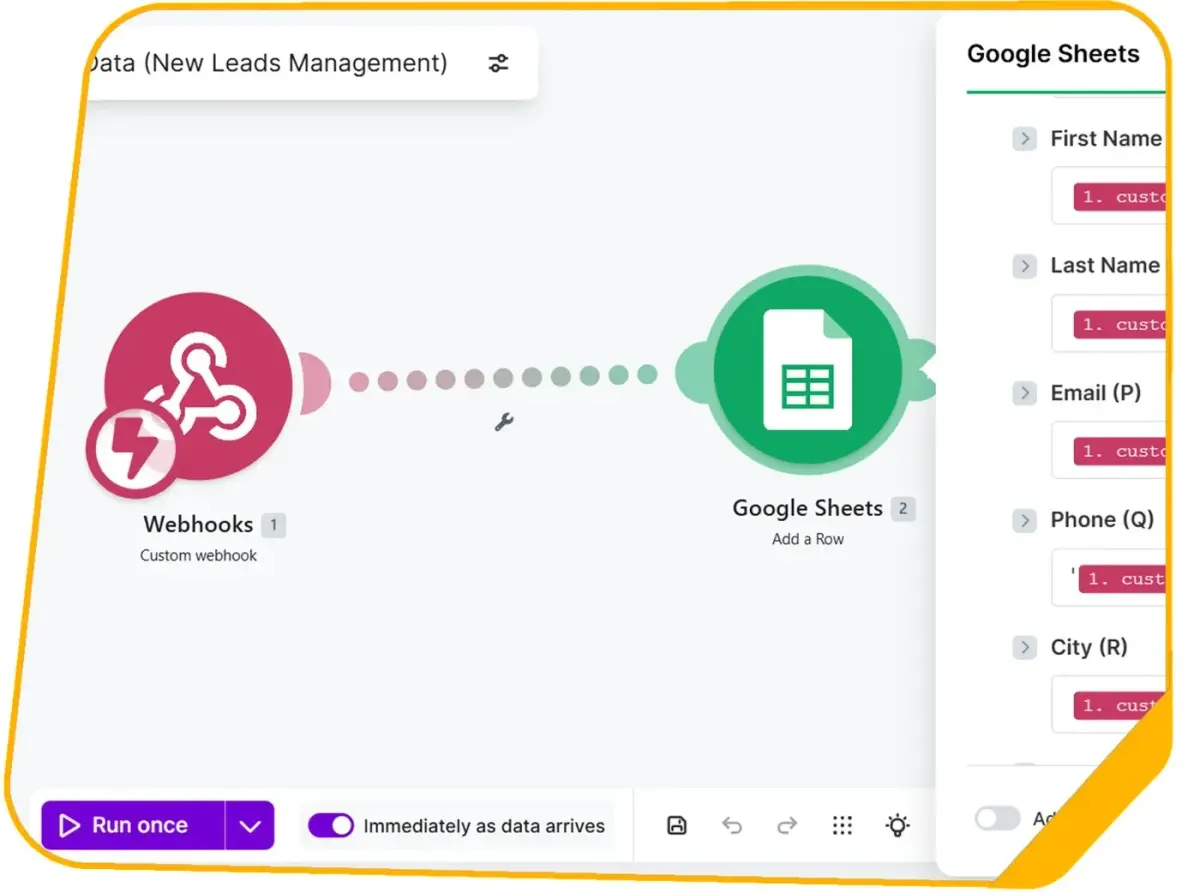The height and width of the screenshot is (893, 1200).
Task: Click the Email (P) input field
Action: [1109, 450]
